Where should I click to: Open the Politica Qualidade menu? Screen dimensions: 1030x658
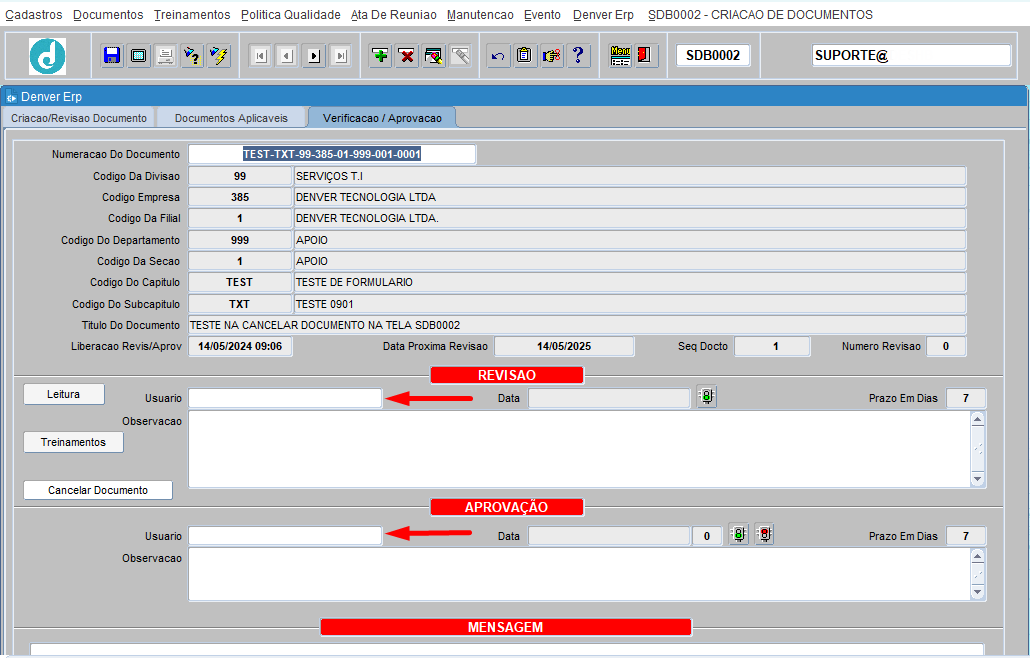tap(290, 14)
